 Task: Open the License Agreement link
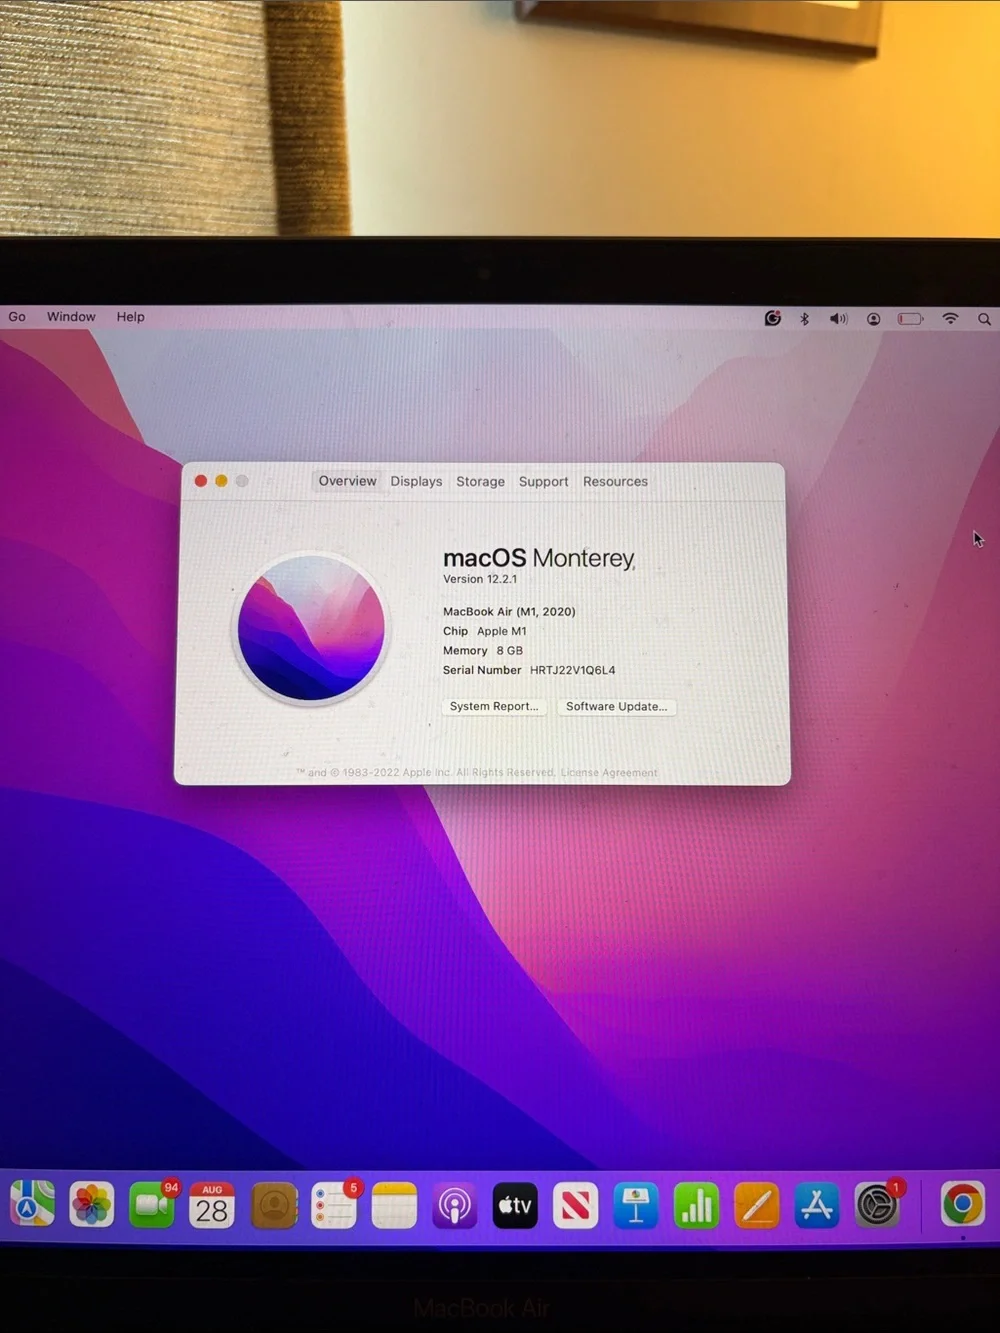coord(609,772)
